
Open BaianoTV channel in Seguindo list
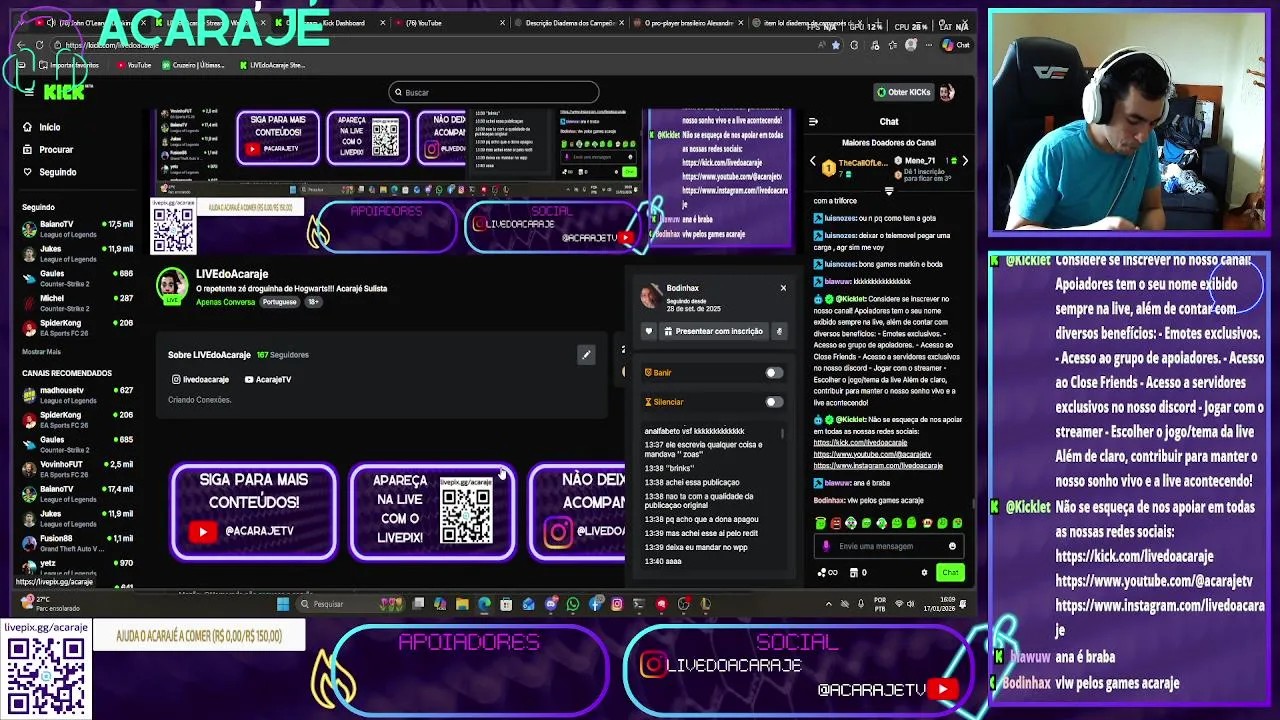coord(78,229)
